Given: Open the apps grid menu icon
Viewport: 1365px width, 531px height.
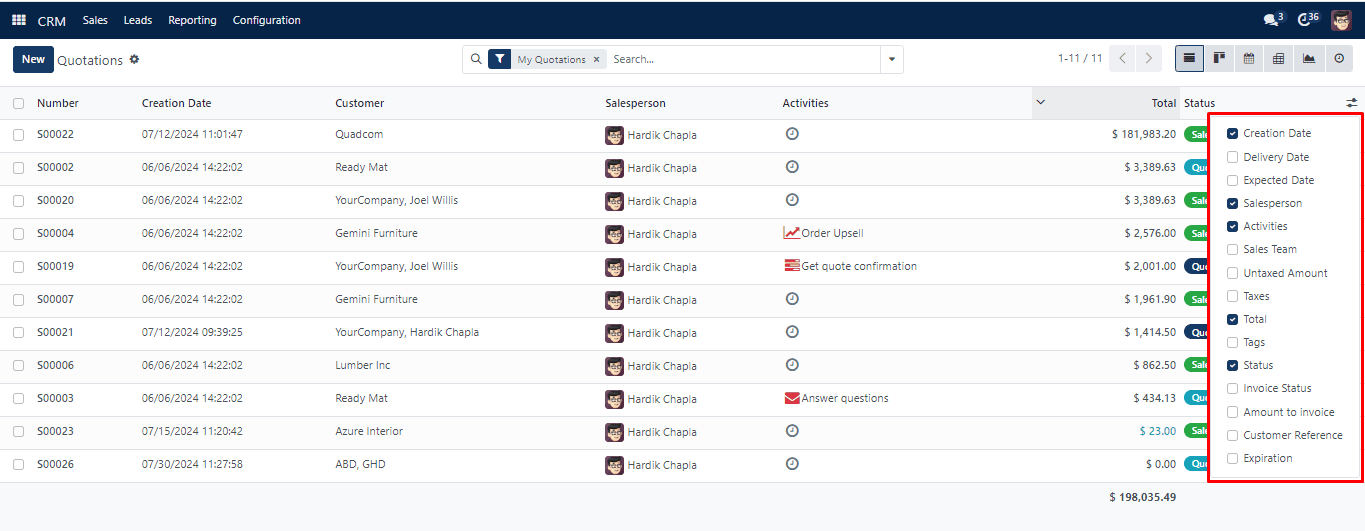Looking at the screenshot, I should [19, 20].
